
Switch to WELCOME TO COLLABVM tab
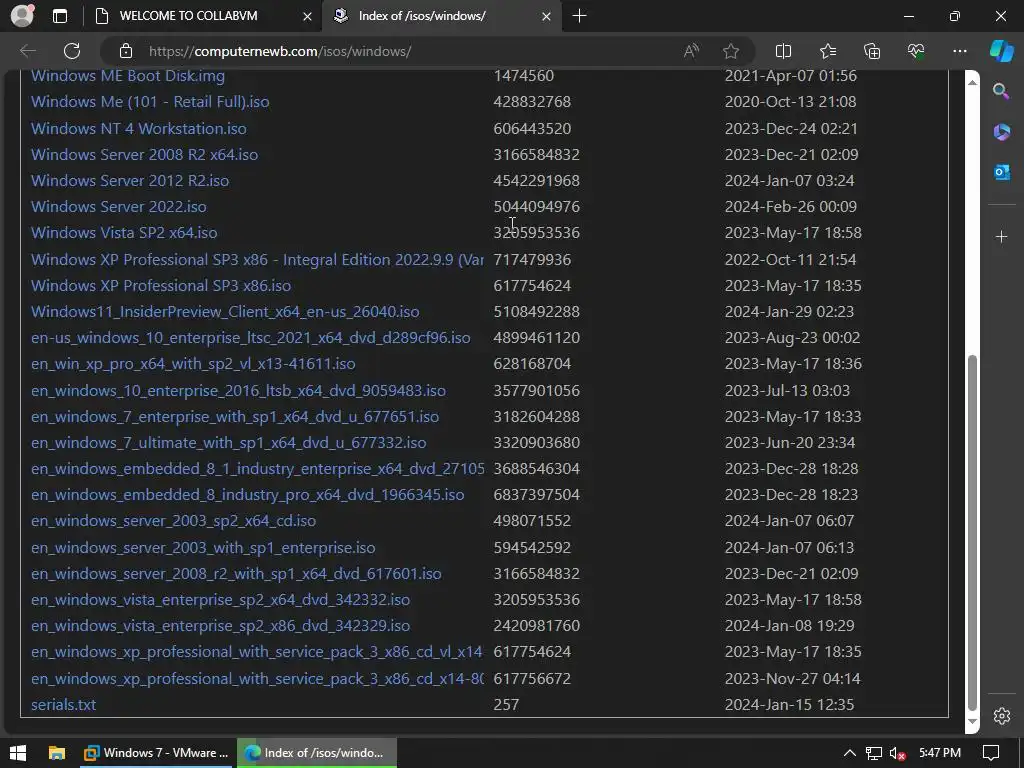click(202, 16)
